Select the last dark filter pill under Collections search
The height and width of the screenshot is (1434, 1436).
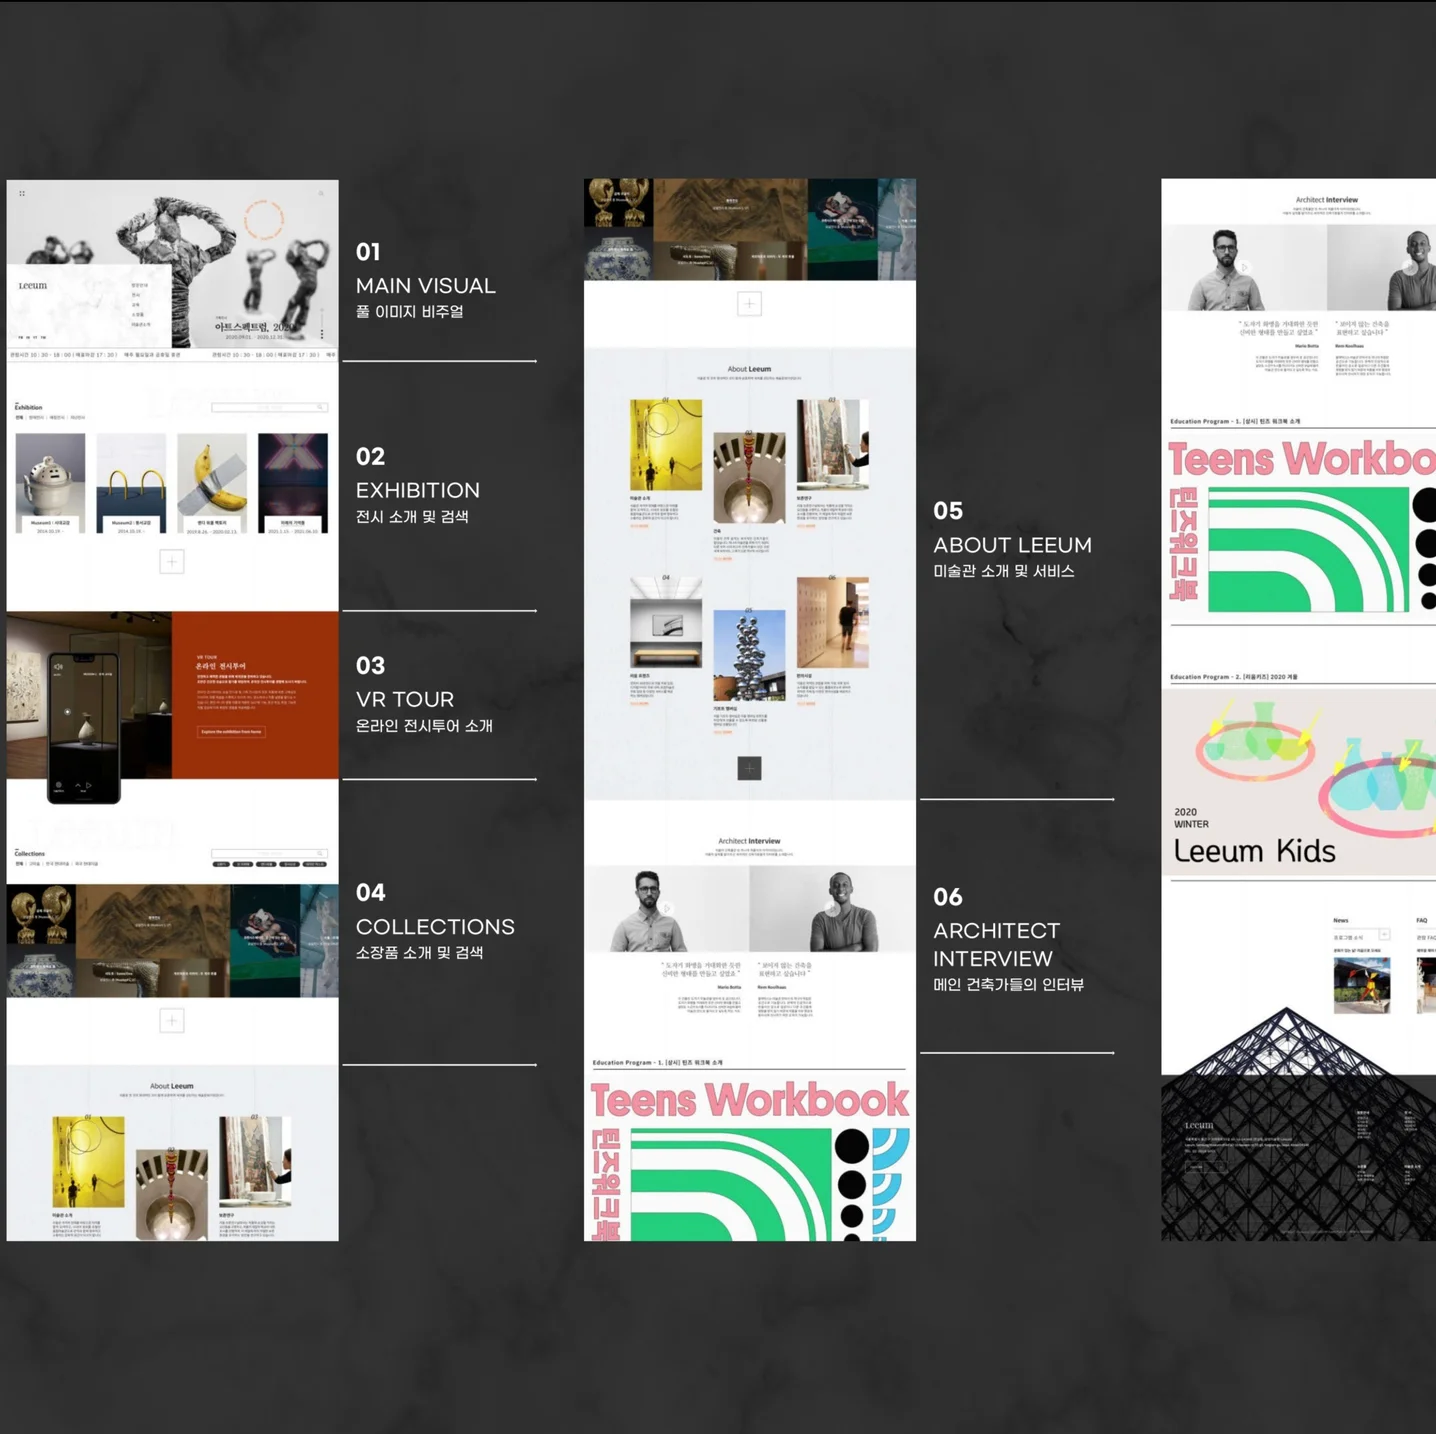[x=315, y=864]
